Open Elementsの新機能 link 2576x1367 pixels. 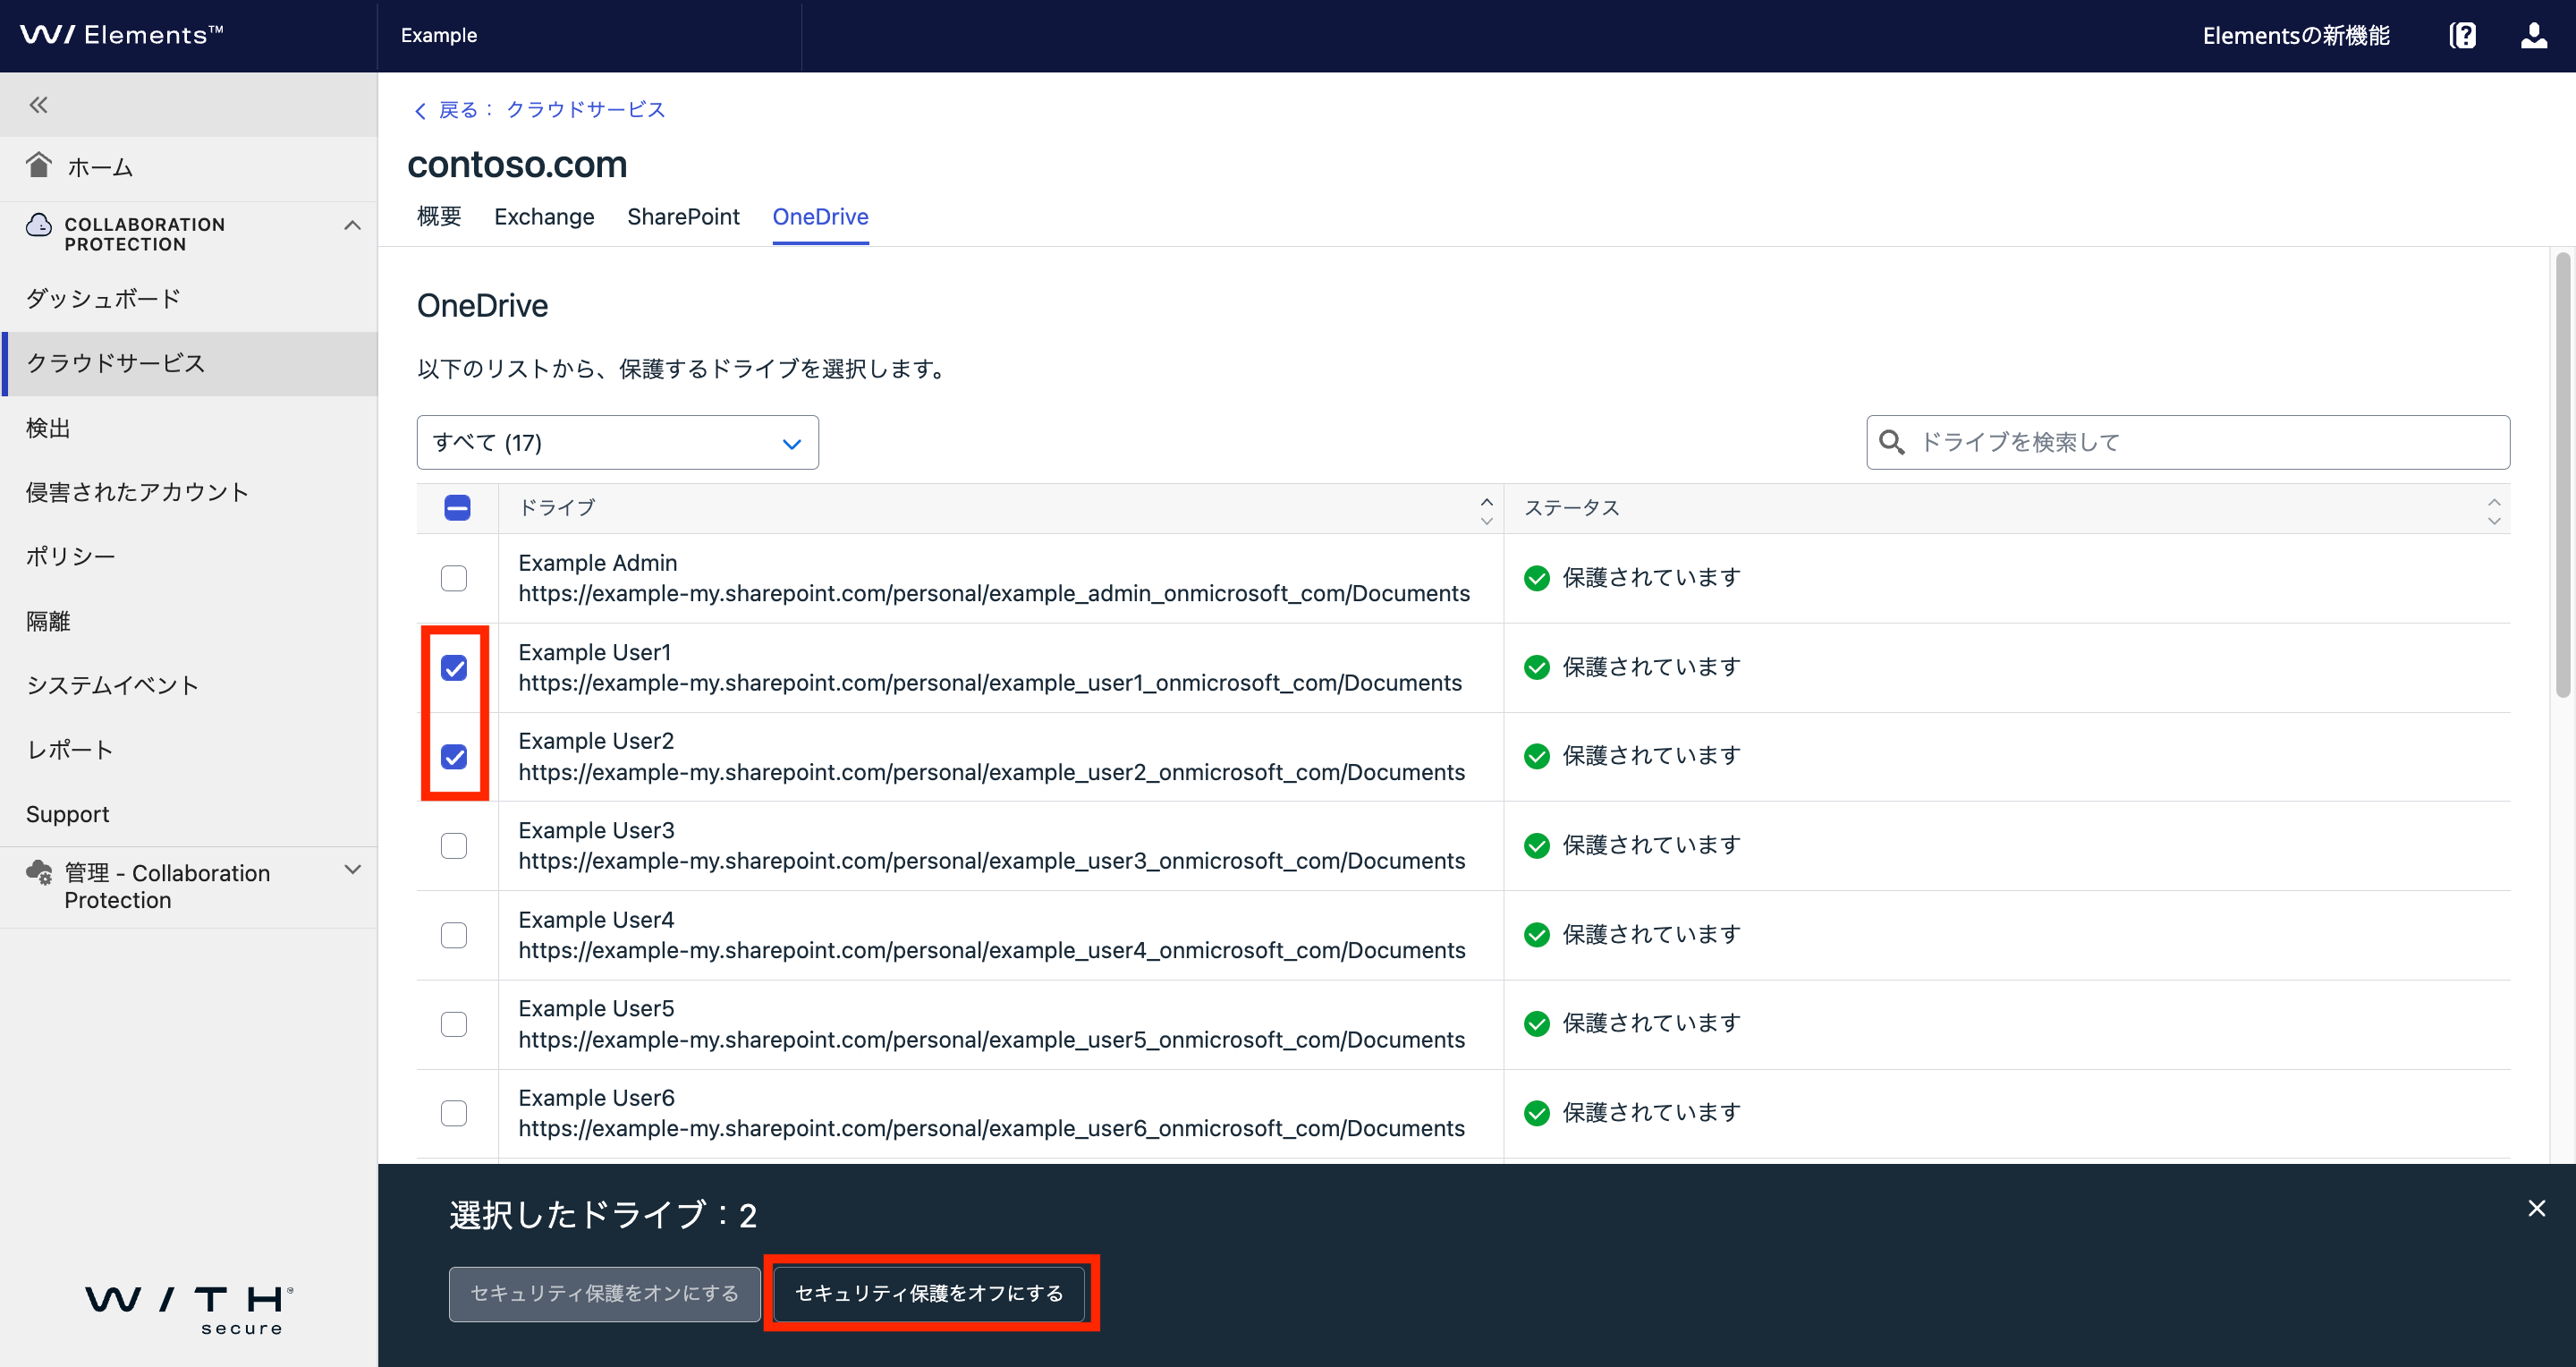click(2296, 36)
